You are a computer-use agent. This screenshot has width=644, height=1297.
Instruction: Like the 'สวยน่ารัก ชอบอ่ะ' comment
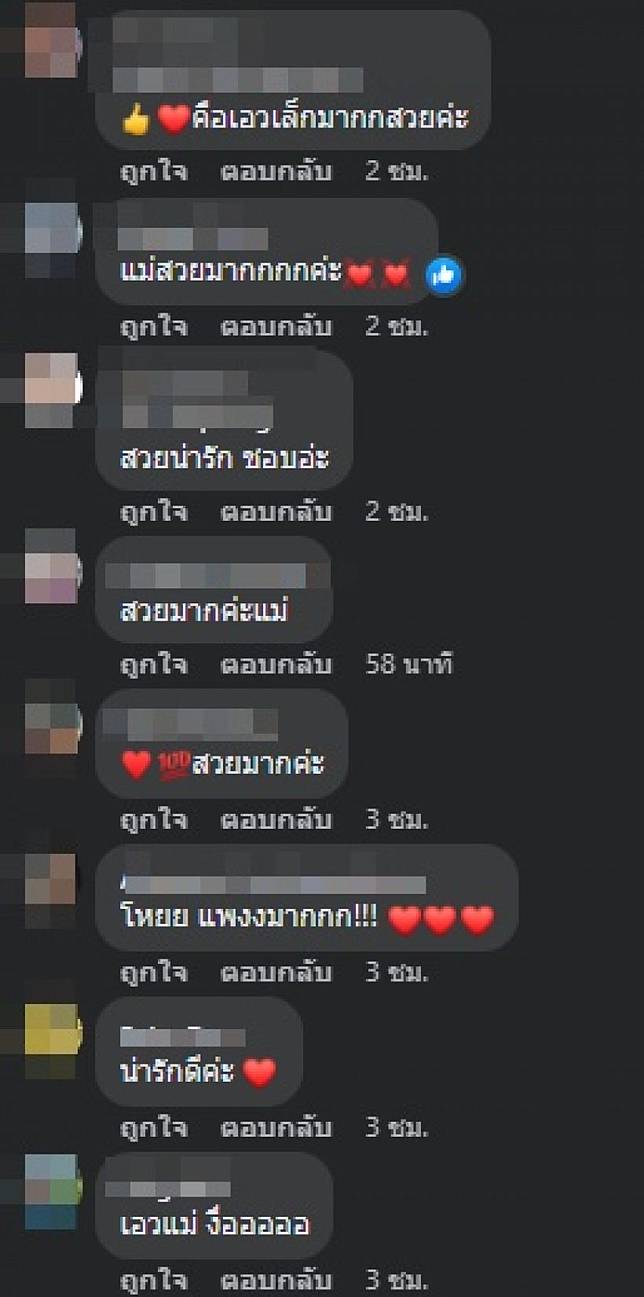pos(153,512)
